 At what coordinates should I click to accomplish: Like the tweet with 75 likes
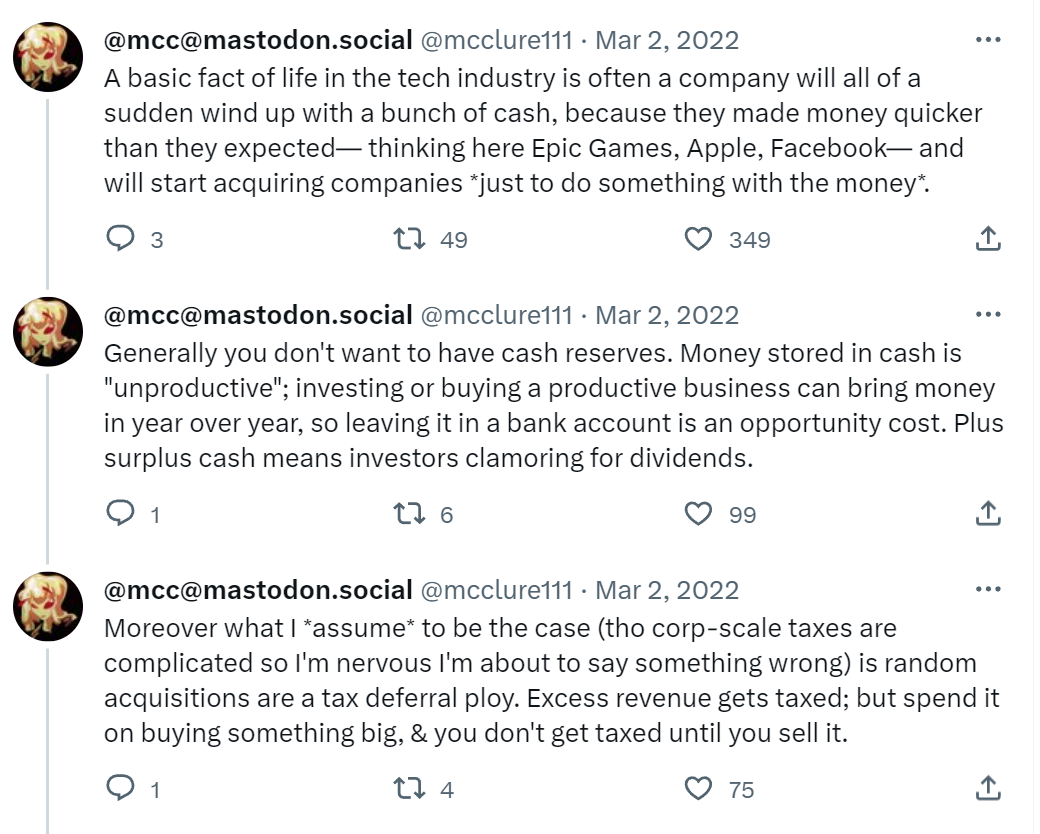[x=698, y=789]
